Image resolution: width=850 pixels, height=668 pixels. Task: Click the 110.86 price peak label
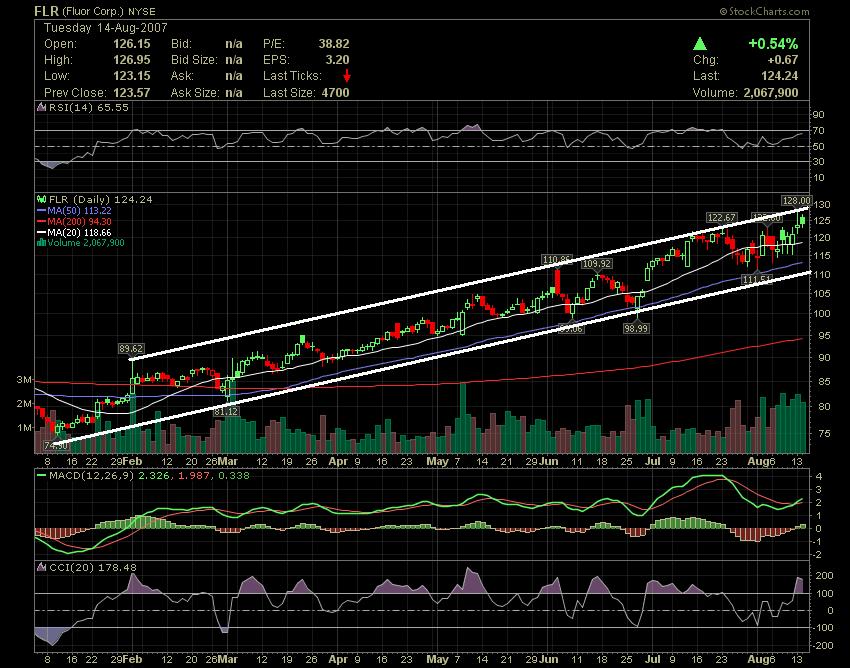[557, 260]
